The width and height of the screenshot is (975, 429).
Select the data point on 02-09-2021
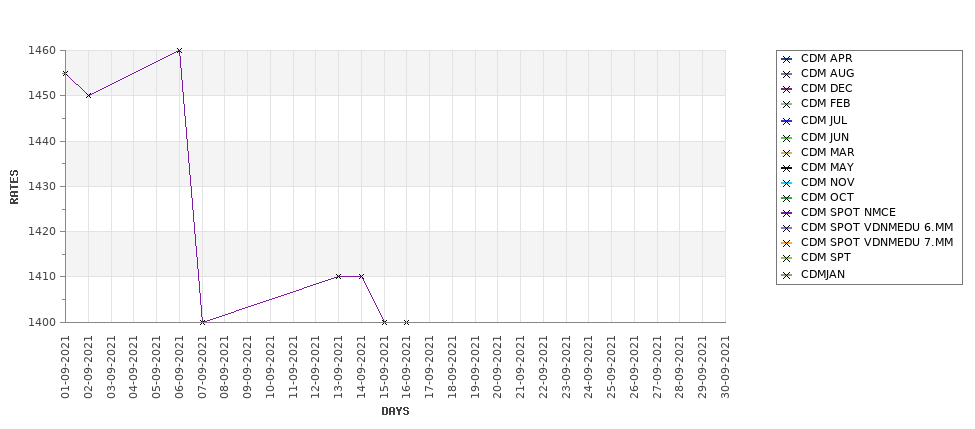coord(88,95)
